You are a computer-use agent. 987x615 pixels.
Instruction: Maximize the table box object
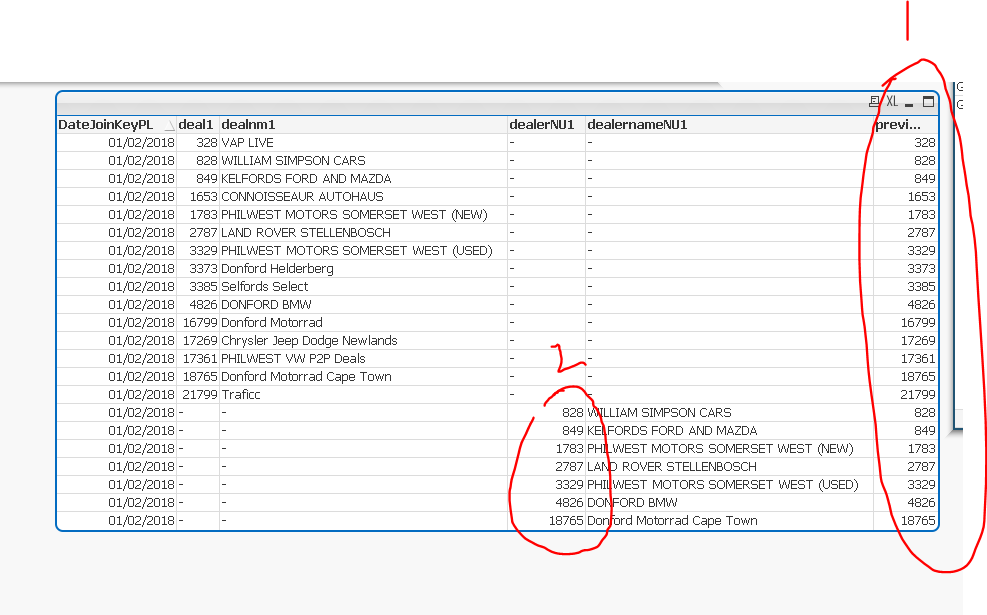click(928, 101)
